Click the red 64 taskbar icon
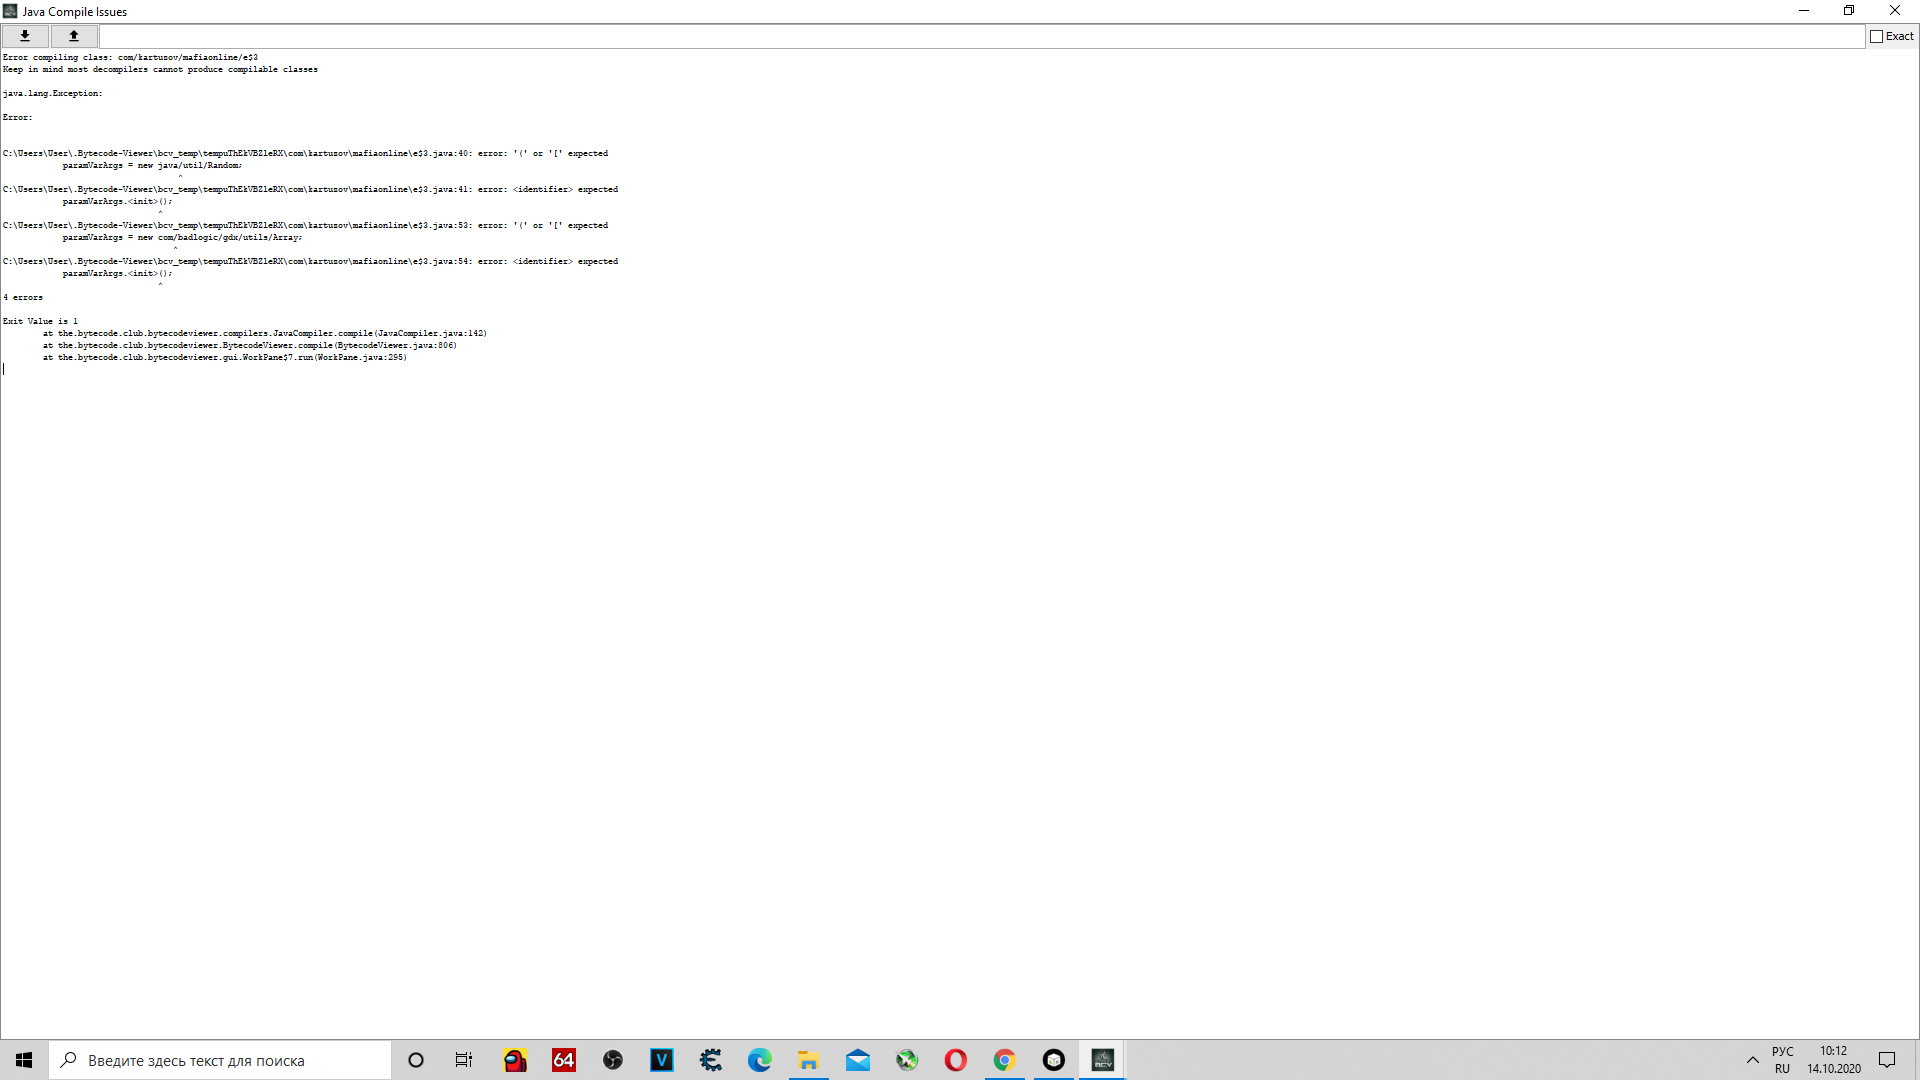 coord(564,1059)
